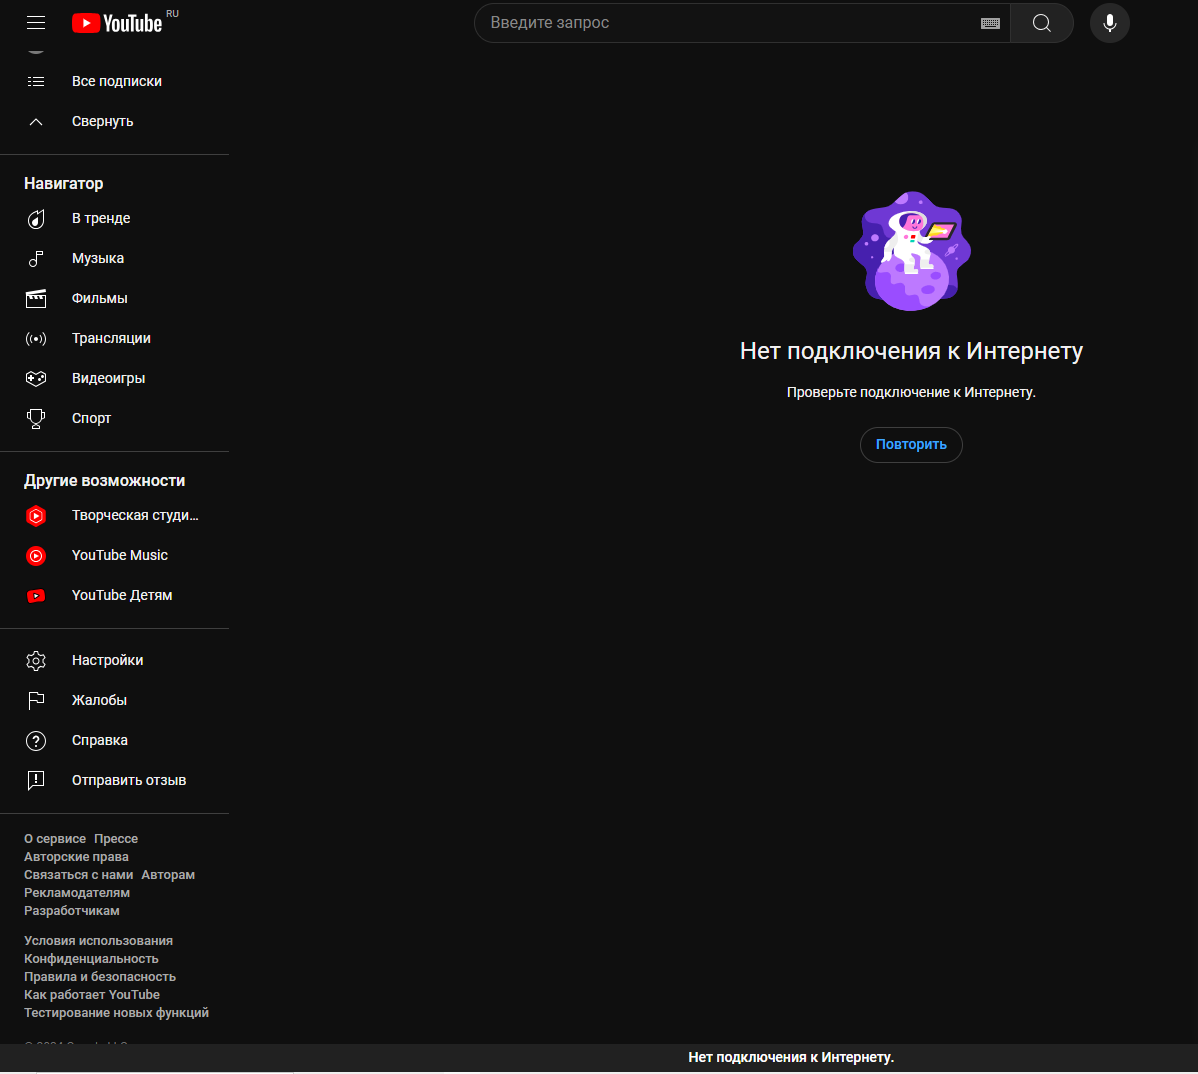Open Жалобы

click(99, 700)
